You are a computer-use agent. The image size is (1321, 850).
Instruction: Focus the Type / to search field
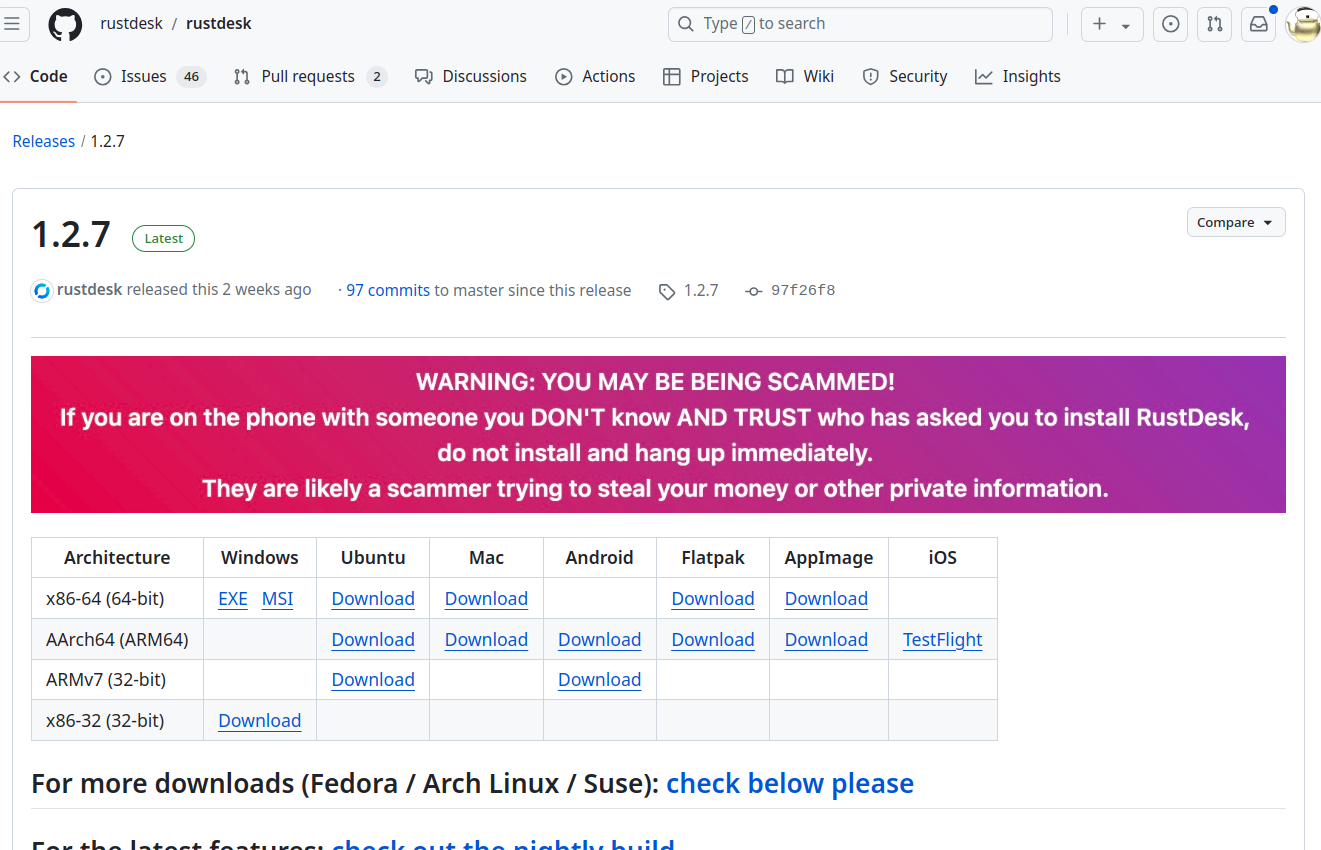[860, 24]
